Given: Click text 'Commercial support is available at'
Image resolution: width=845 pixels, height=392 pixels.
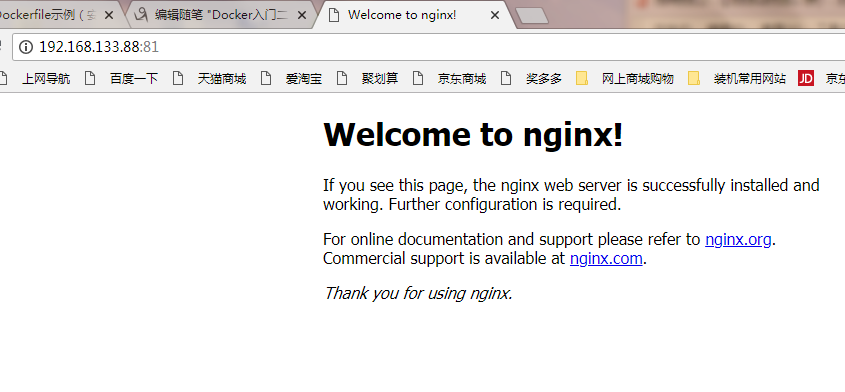Looking at the screenshot, I should [444, 259].
